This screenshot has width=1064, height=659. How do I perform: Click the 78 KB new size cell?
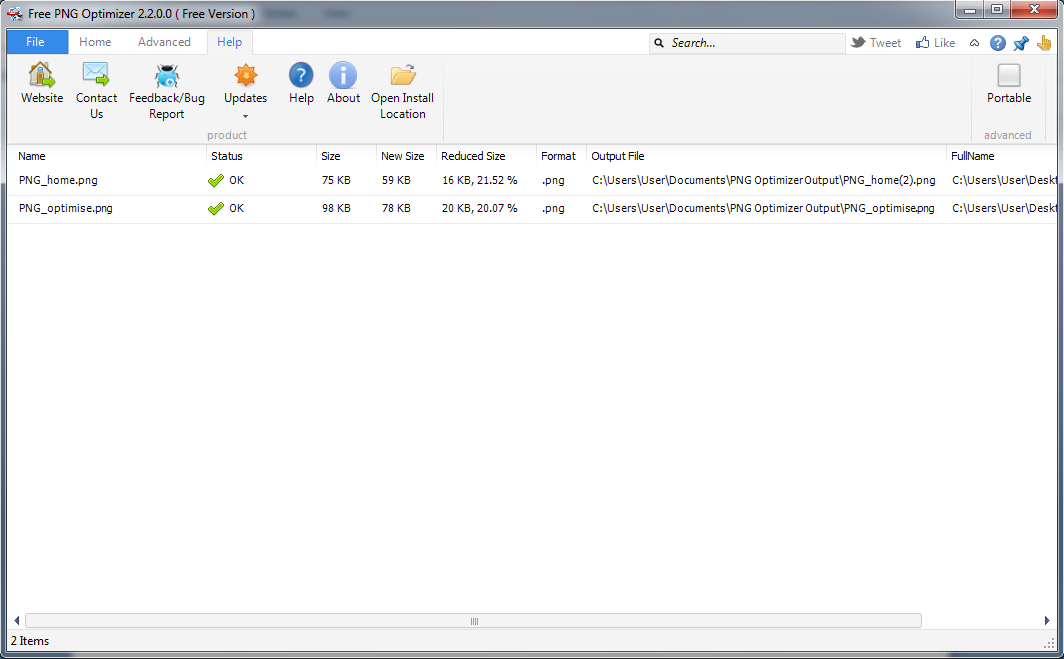(x=396, y=208)
